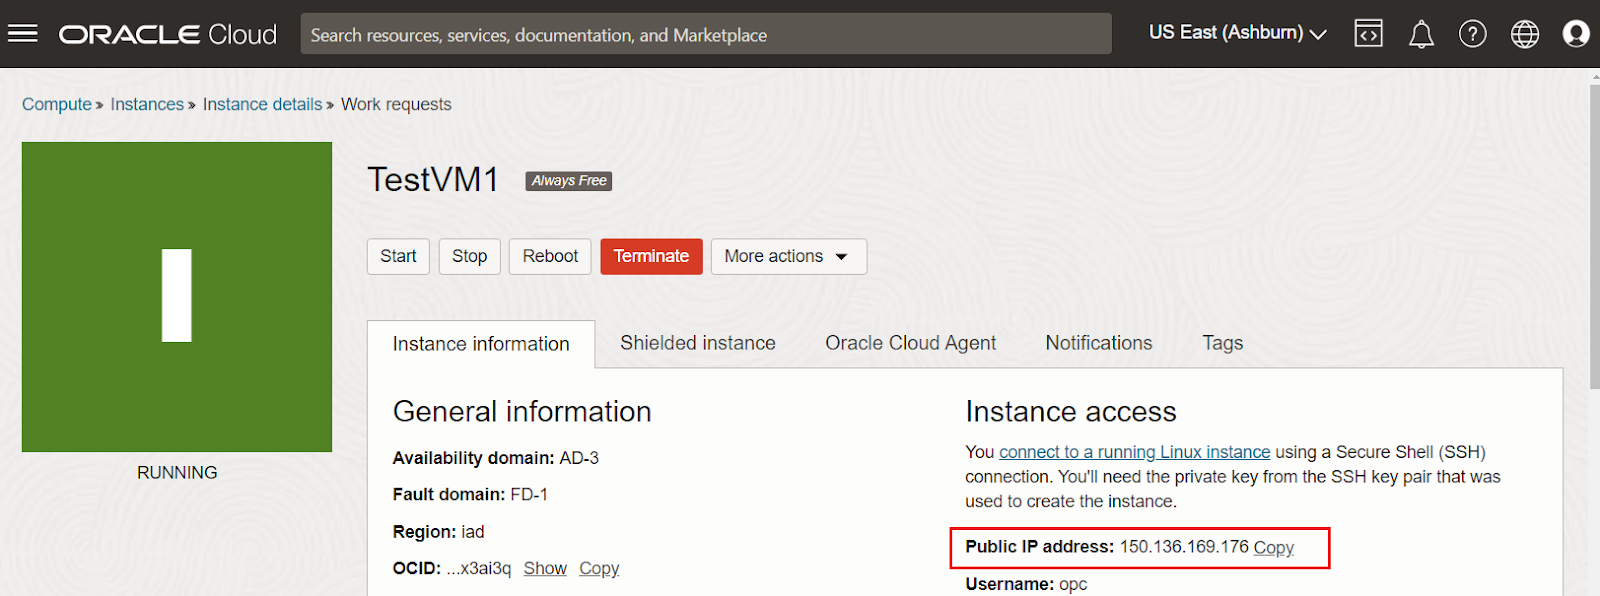Screen dimensions: 1600x596
Task: Click the Stop instance button
Action: 469,256
